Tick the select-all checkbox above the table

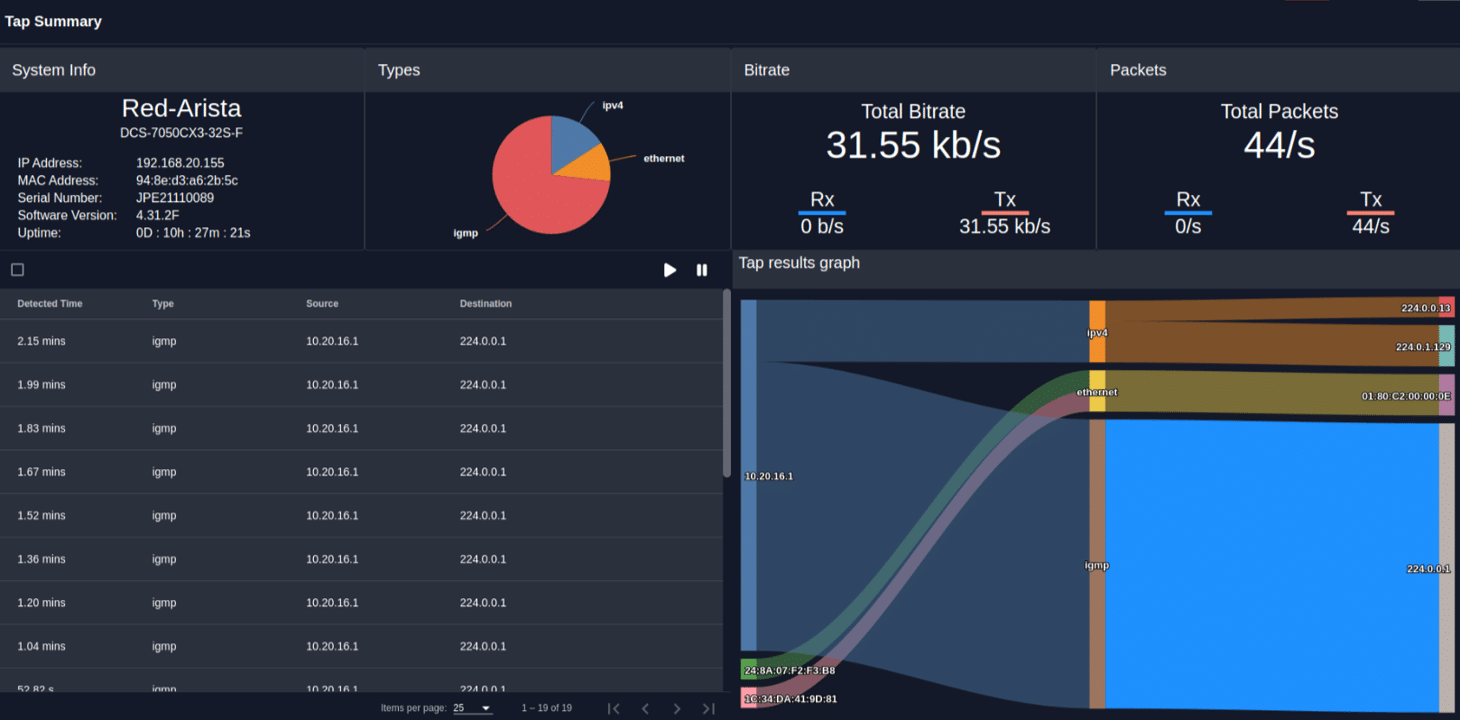(x=17, y=270)
